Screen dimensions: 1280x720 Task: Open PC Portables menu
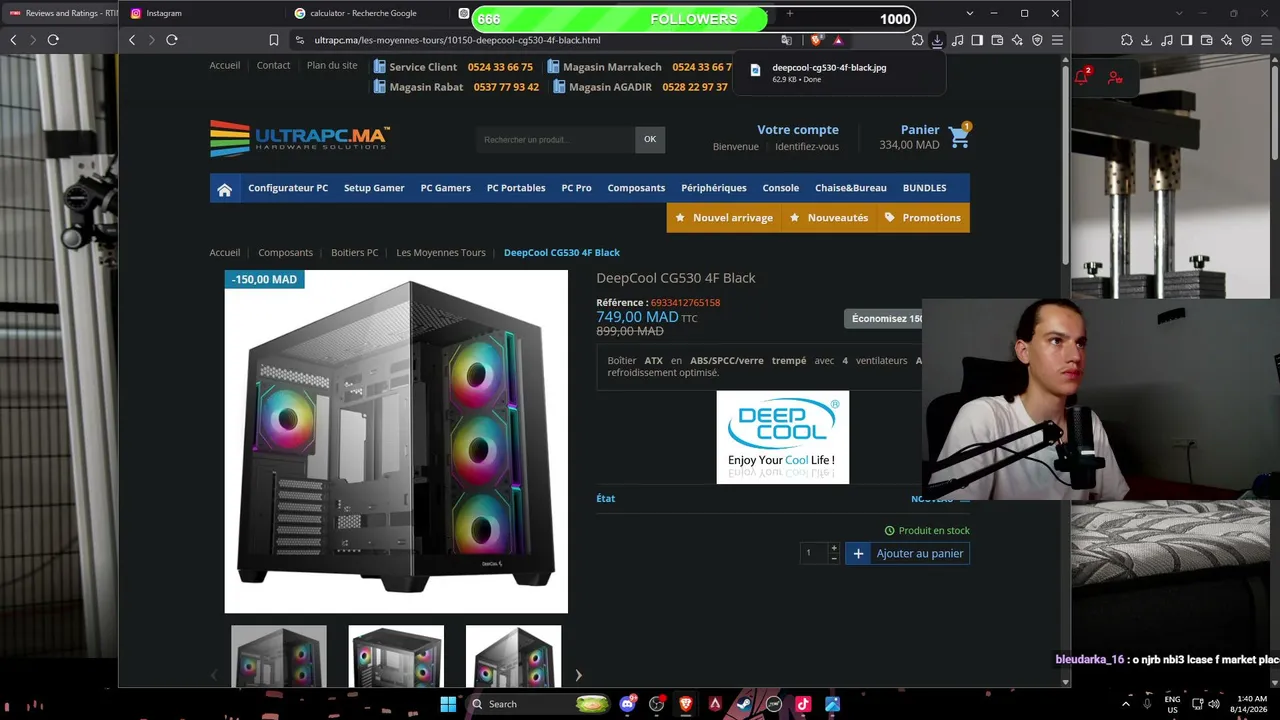click(516, 188)
